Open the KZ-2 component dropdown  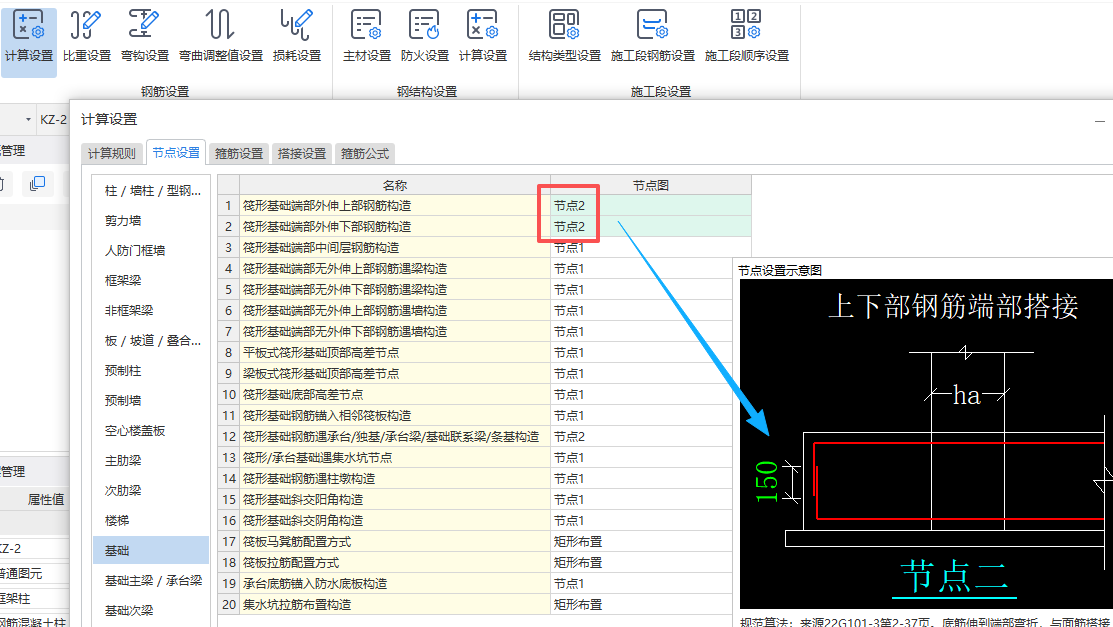point(28,119)
